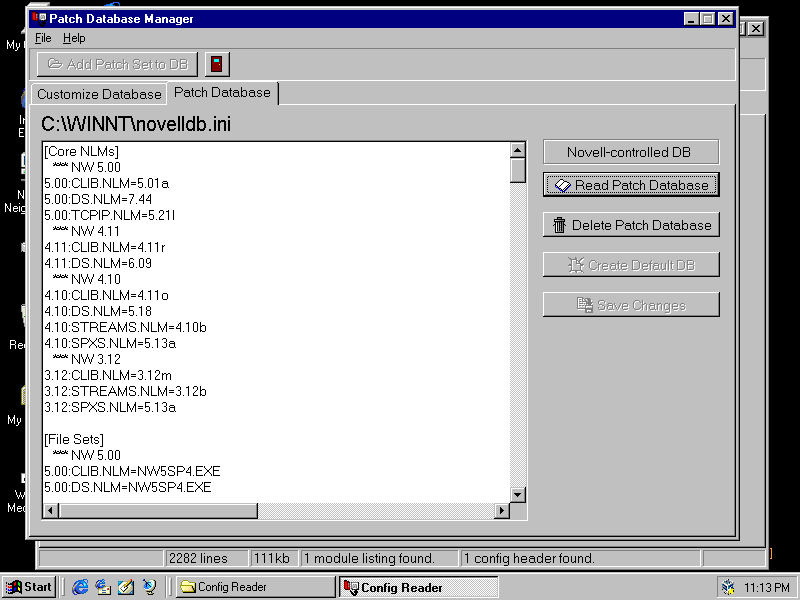
Task: Click the line 4.11:CLIB.NLM=4.11r
Action: (105, 247)
